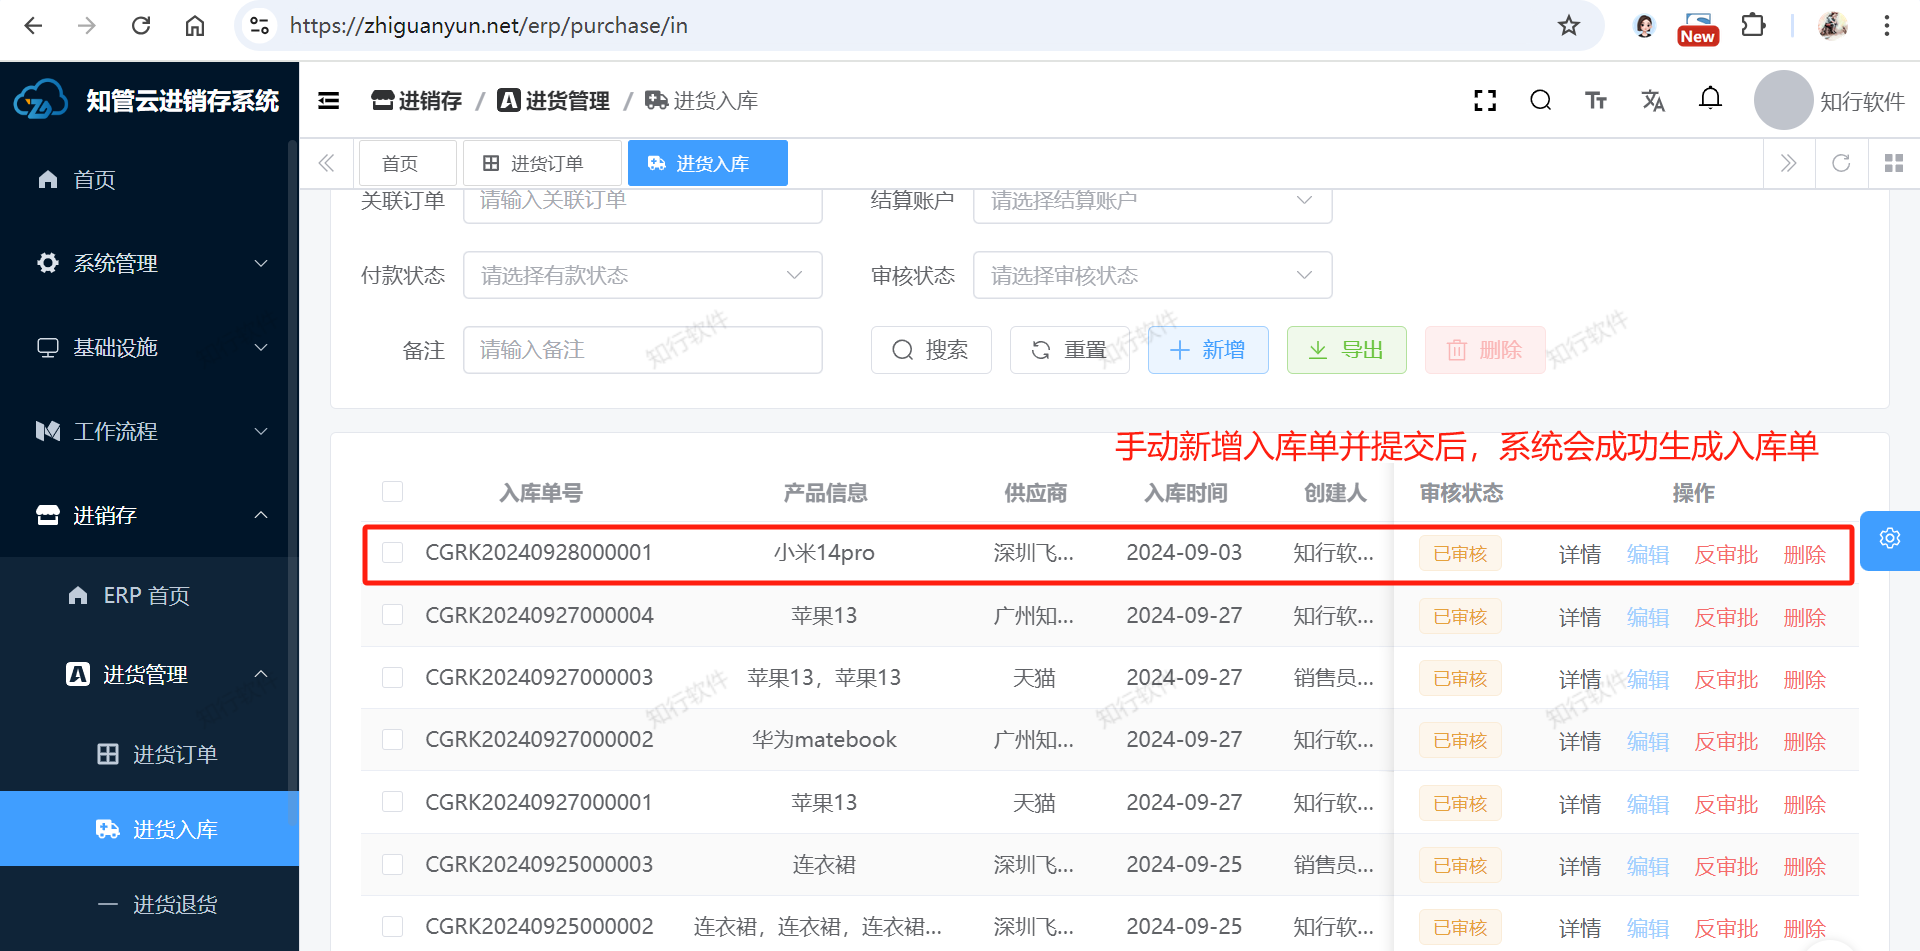Open the 付款状态 dropdown

click(642, 275)
